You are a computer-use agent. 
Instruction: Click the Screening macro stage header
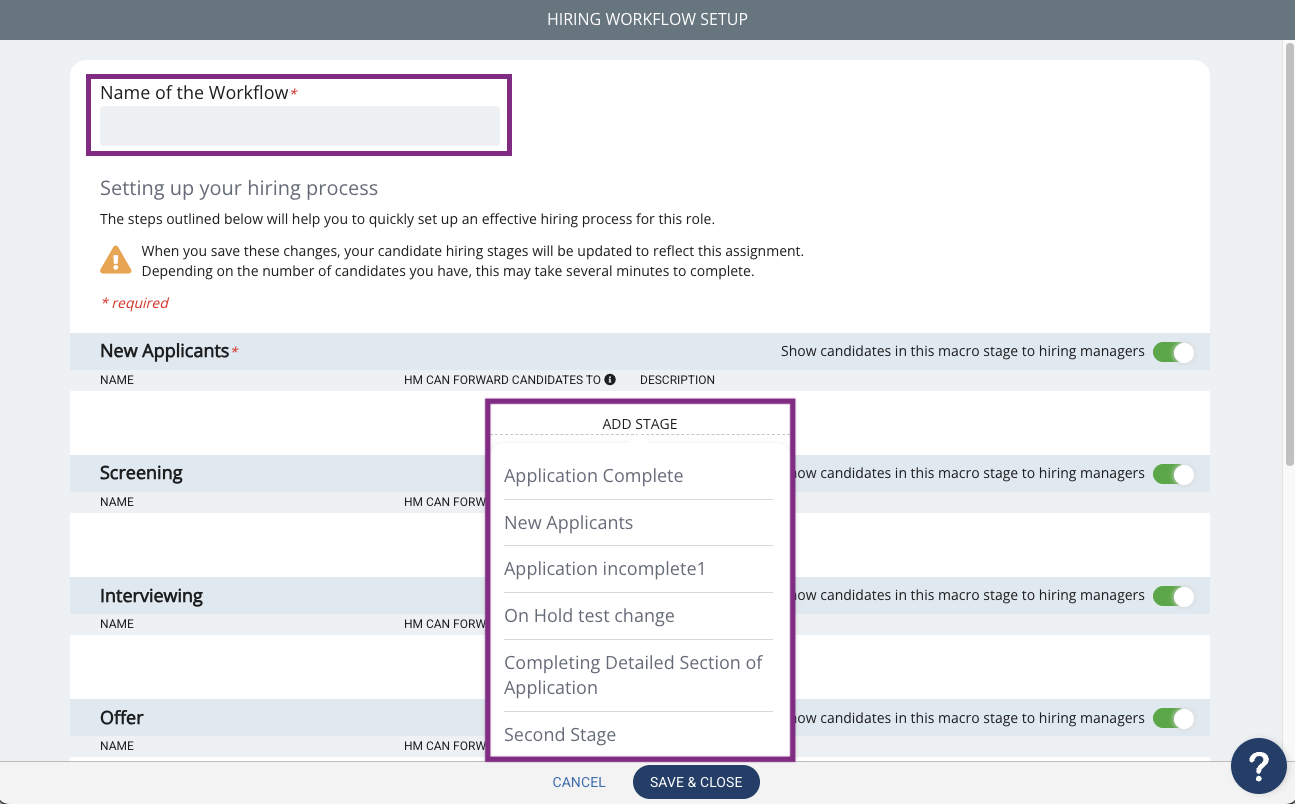[141, 473]
